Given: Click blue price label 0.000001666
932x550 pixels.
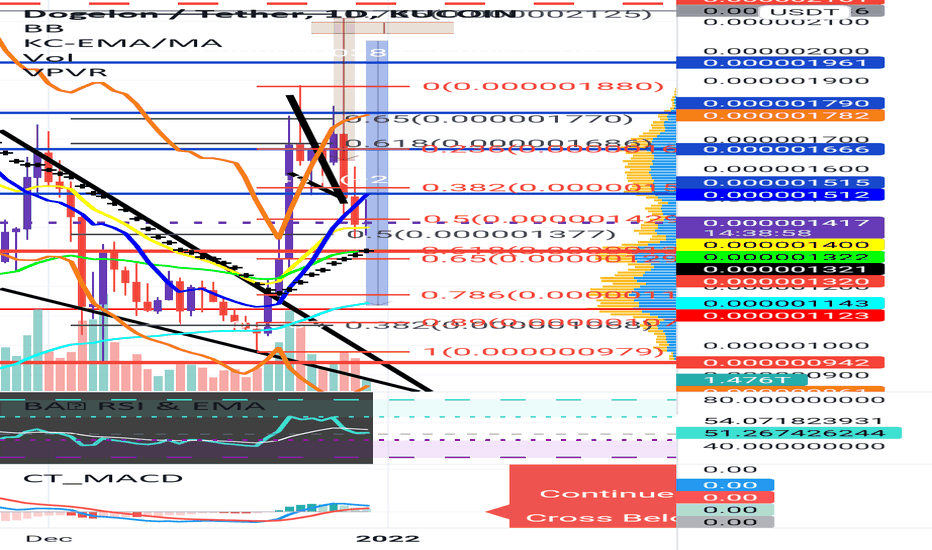Looking at the screenshot, I should (780, 149).
